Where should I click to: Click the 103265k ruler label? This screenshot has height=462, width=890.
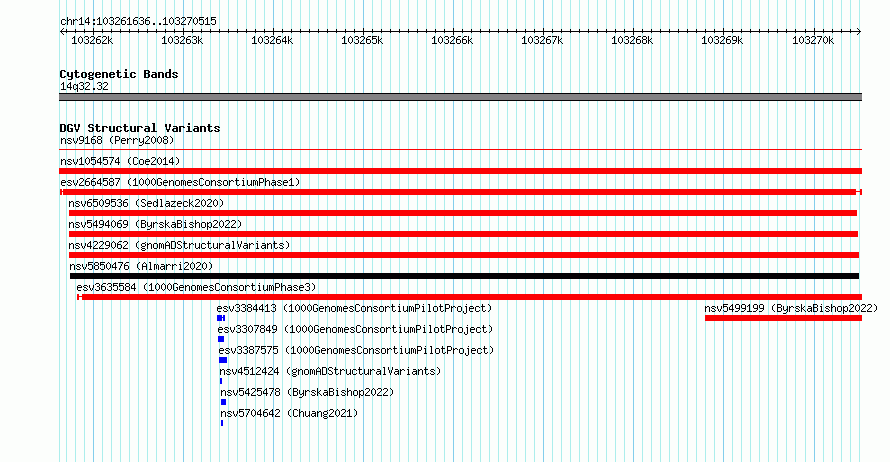point(362,40)
